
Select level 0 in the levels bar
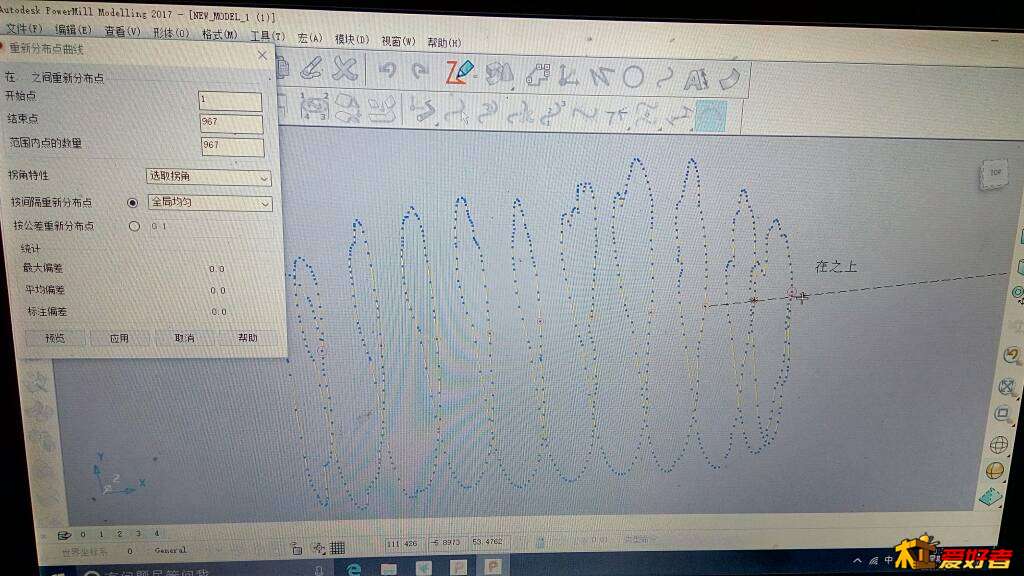(82, 534)
